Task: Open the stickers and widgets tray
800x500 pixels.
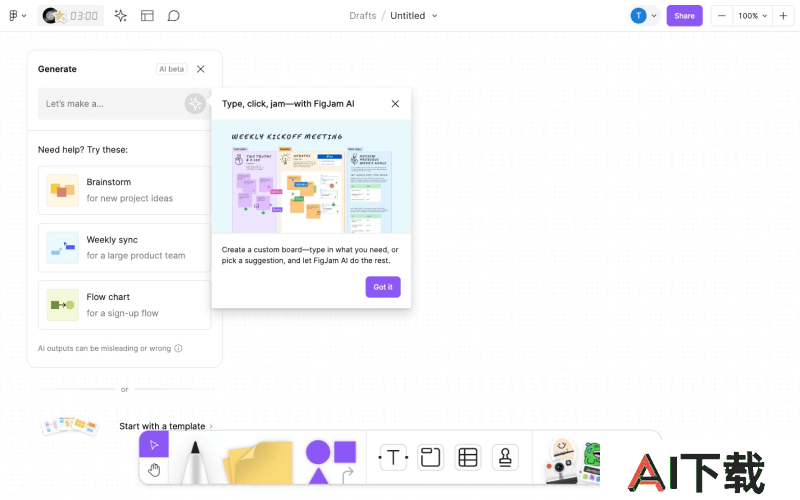Action: click(x=572, y=460)
